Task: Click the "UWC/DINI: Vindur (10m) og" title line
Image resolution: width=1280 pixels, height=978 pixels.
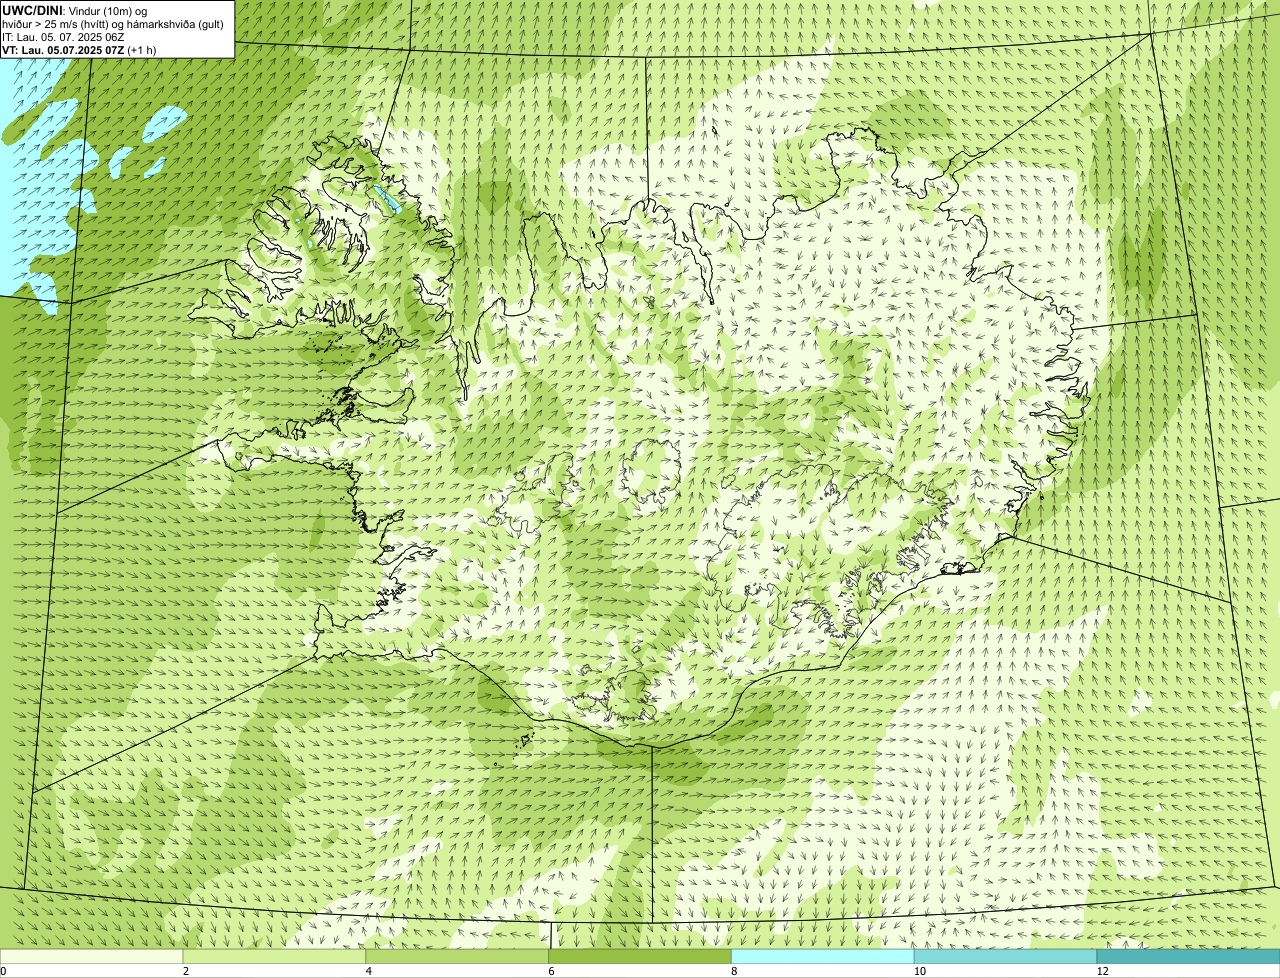Action: point(75,10)
